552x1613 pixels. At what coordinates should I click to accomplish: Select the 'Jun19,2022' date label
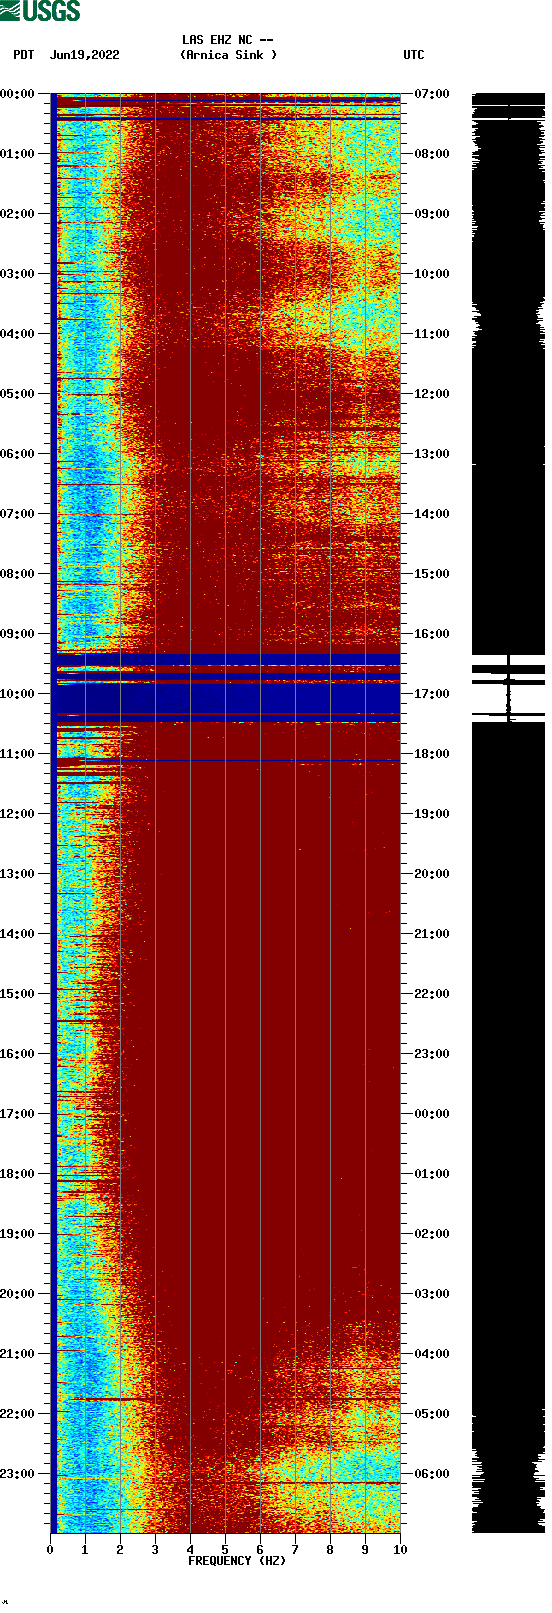click(x=84, y=55)
